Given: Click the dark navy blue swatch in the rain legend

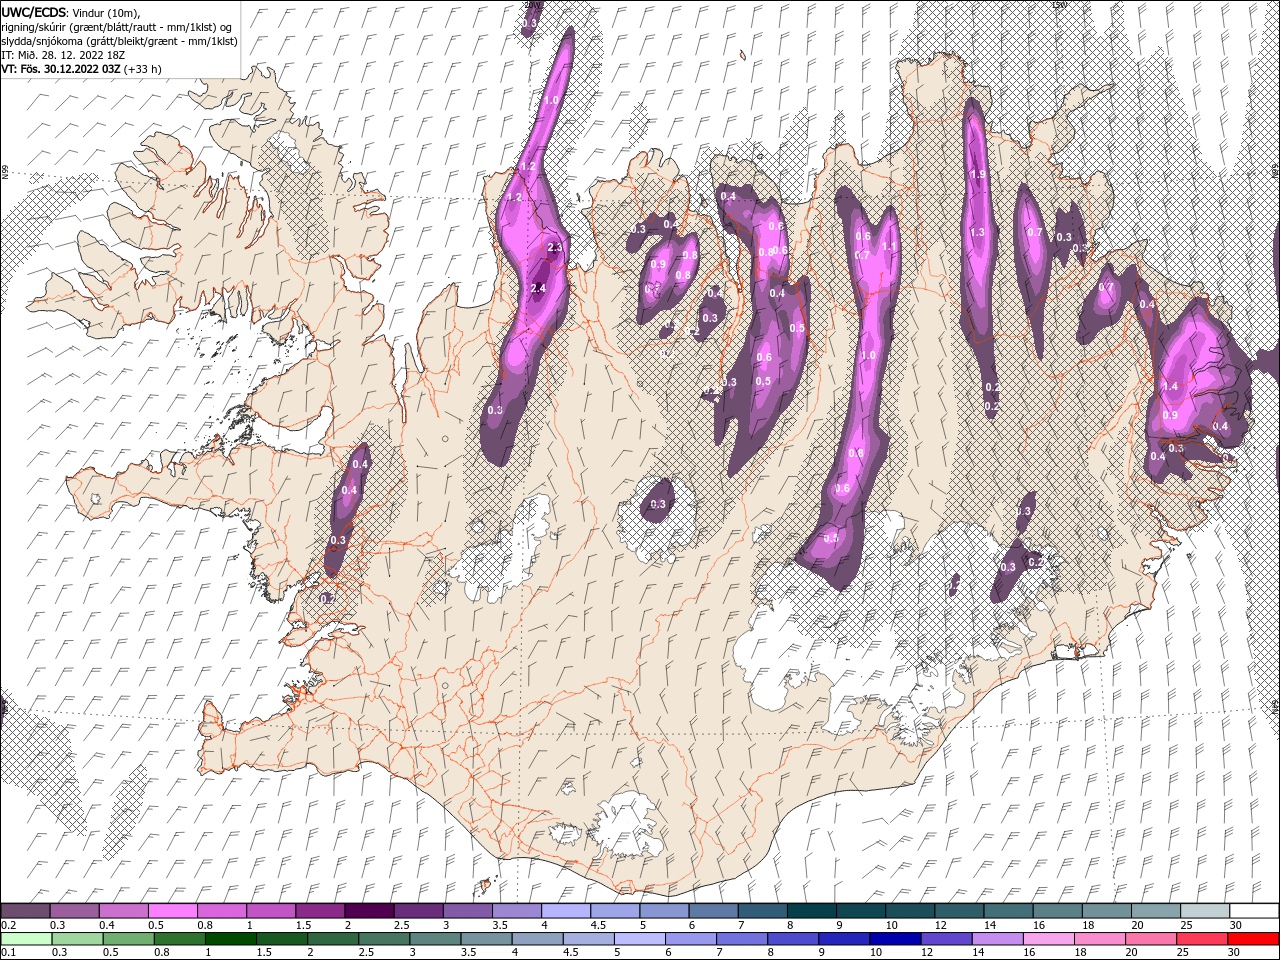Looking at the screenshot, I should (x=894, y=939).
